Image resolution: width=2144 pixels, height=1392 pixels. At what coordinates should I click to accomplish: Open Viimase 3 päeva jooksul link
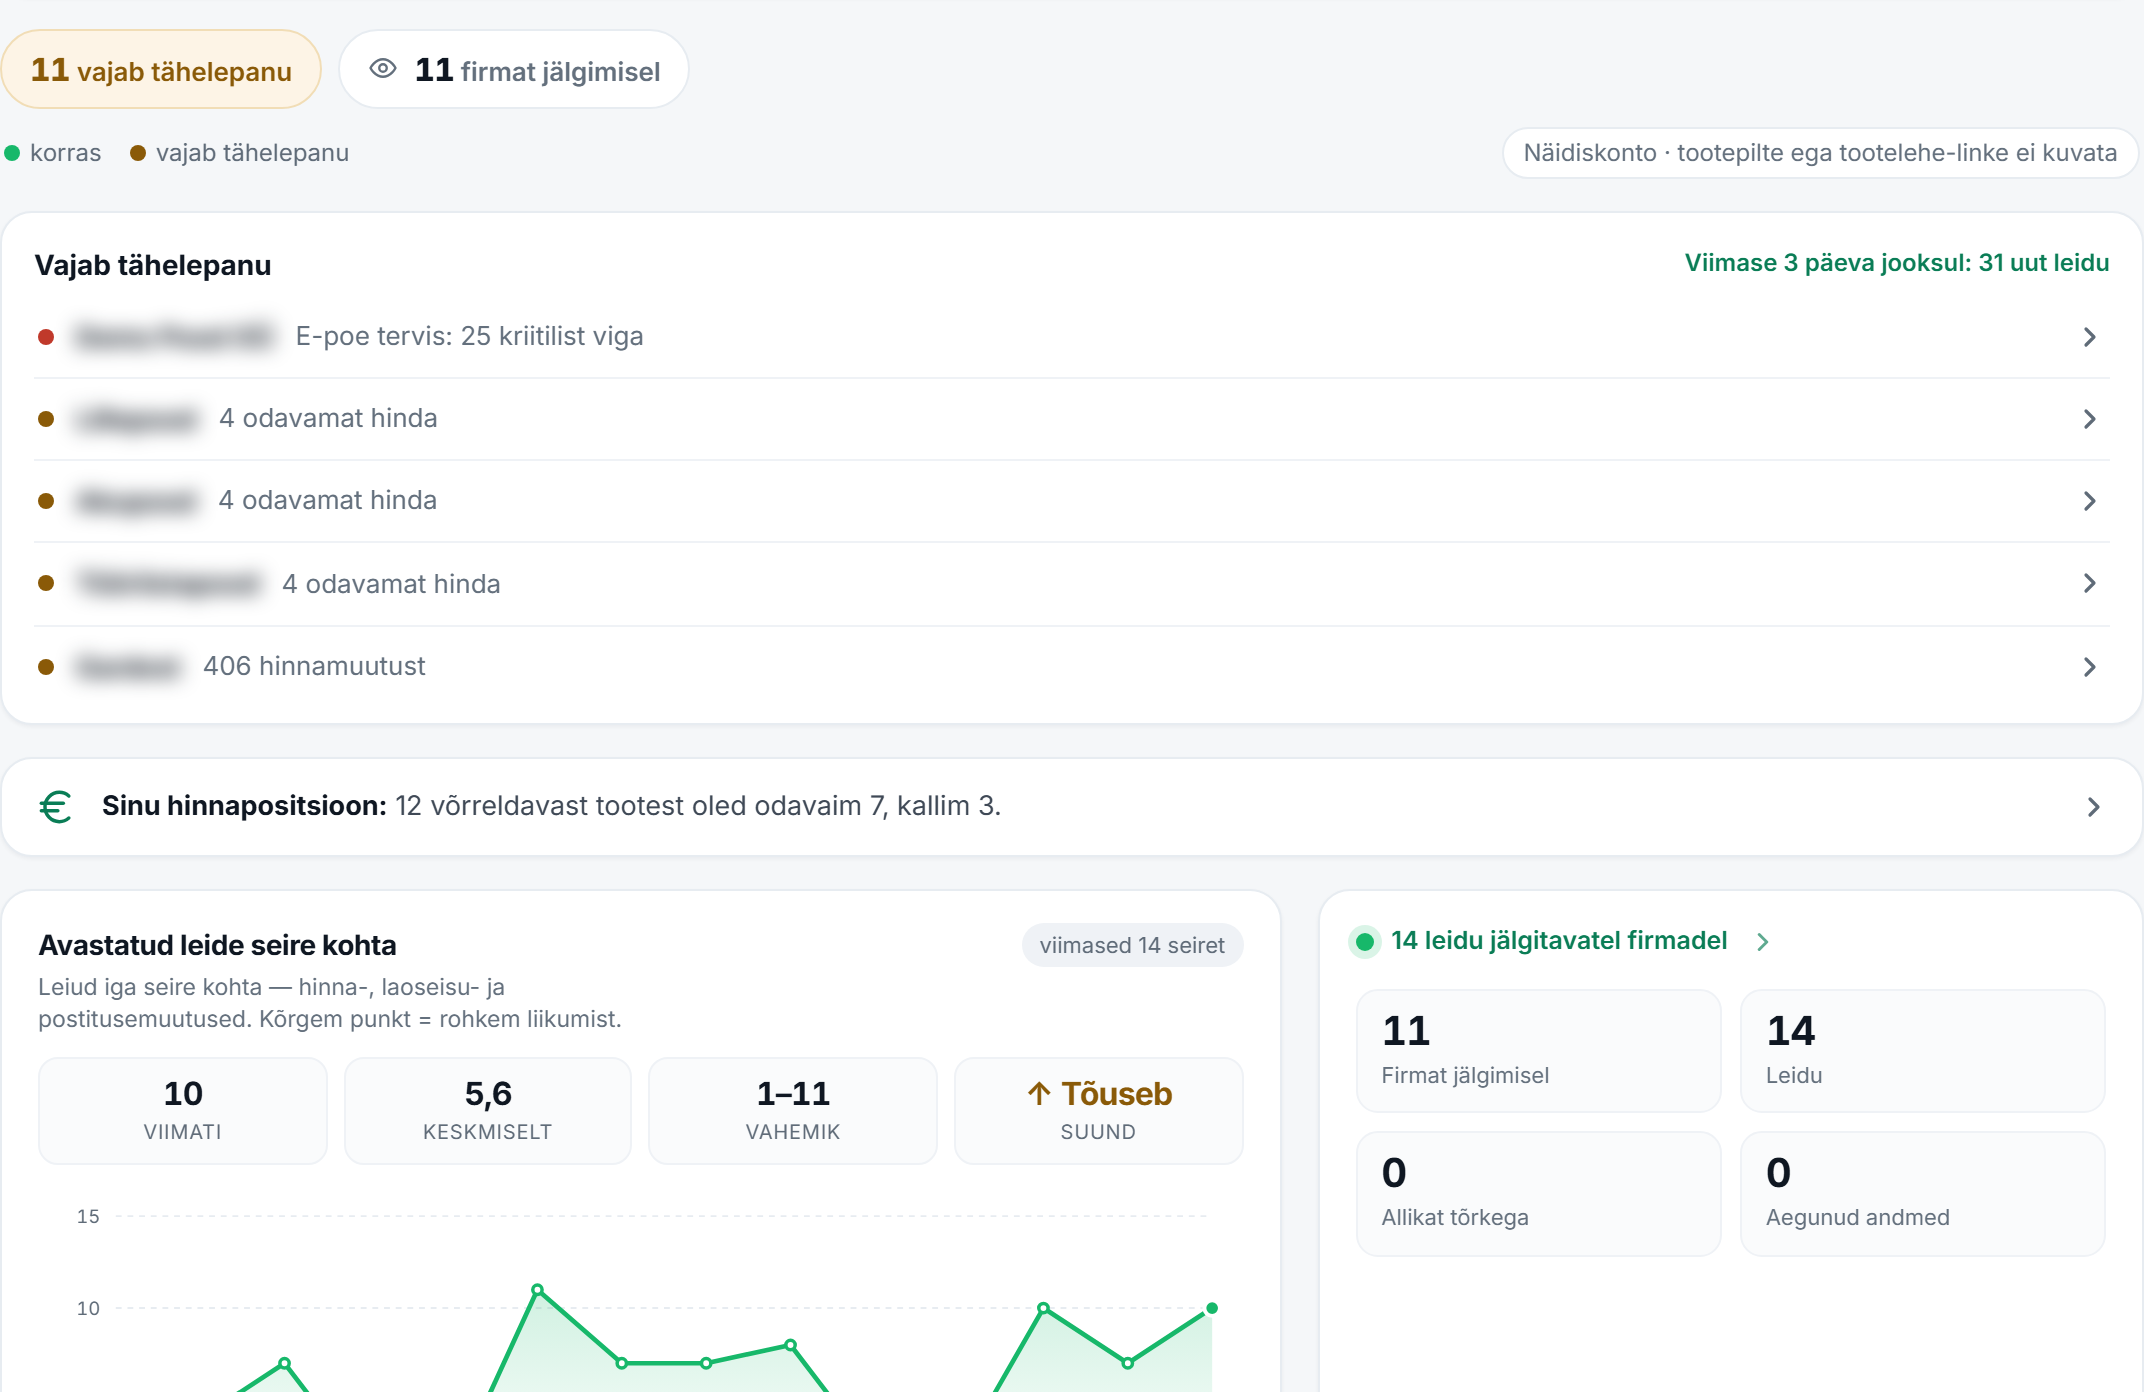coord(1897,263)
